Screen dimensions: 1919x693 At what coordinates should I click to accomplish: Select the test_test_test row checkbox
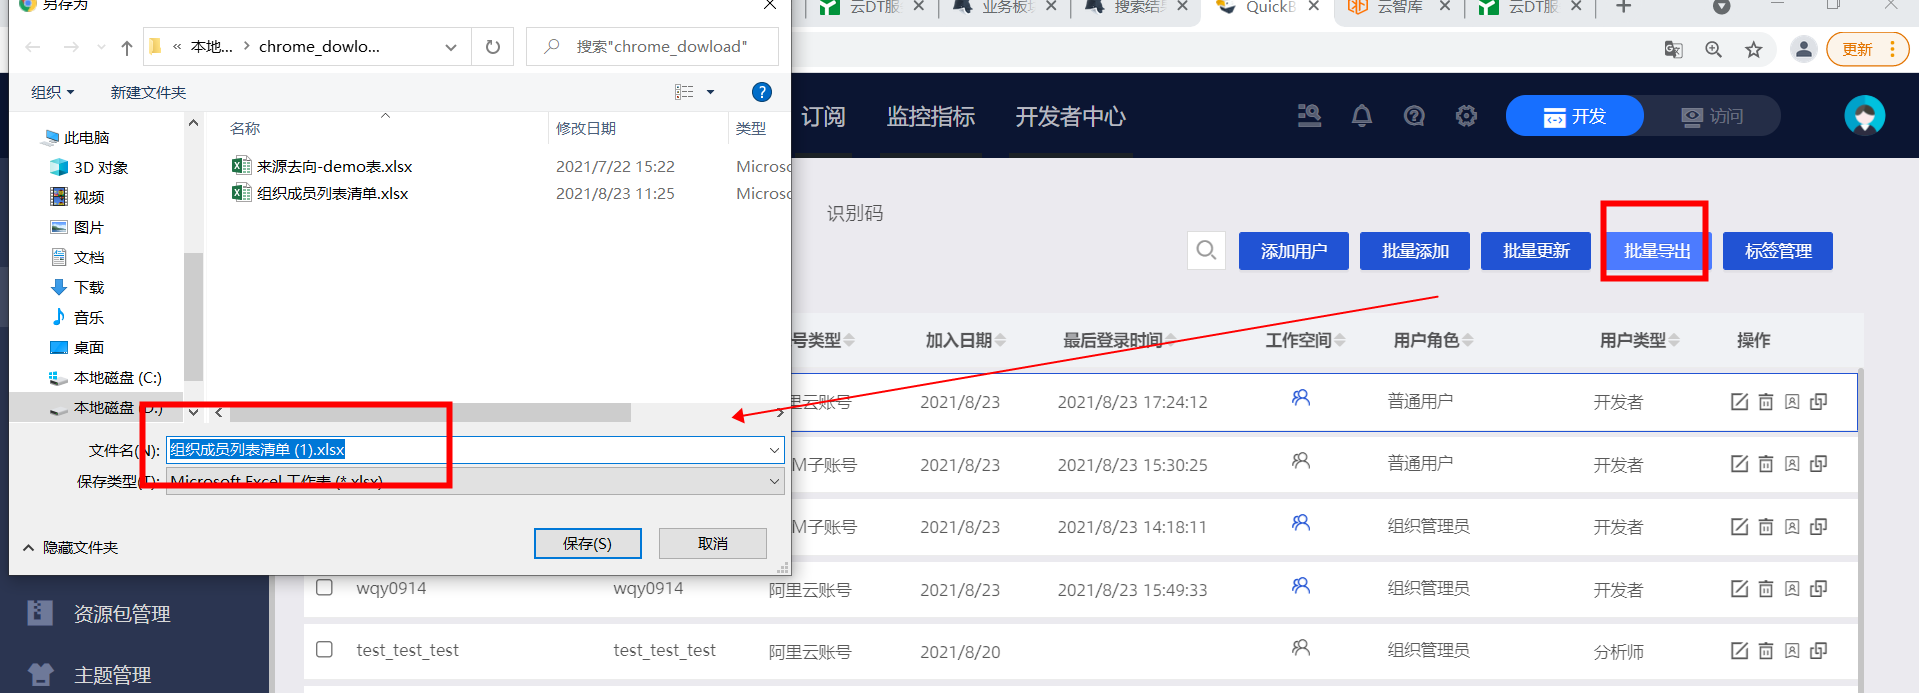point(324,649)
